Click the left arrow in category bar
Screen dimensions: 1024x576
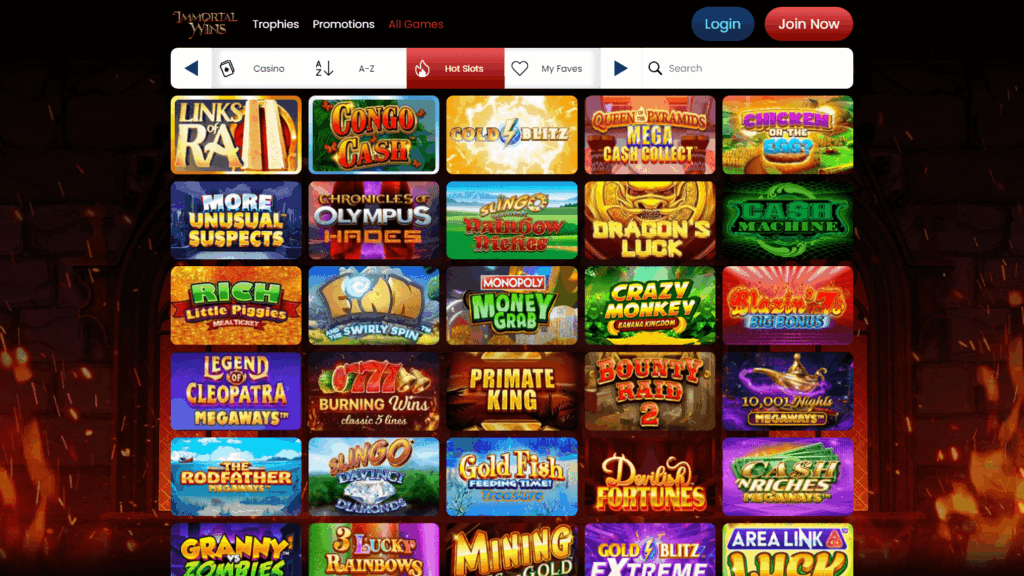pos(191,68)
